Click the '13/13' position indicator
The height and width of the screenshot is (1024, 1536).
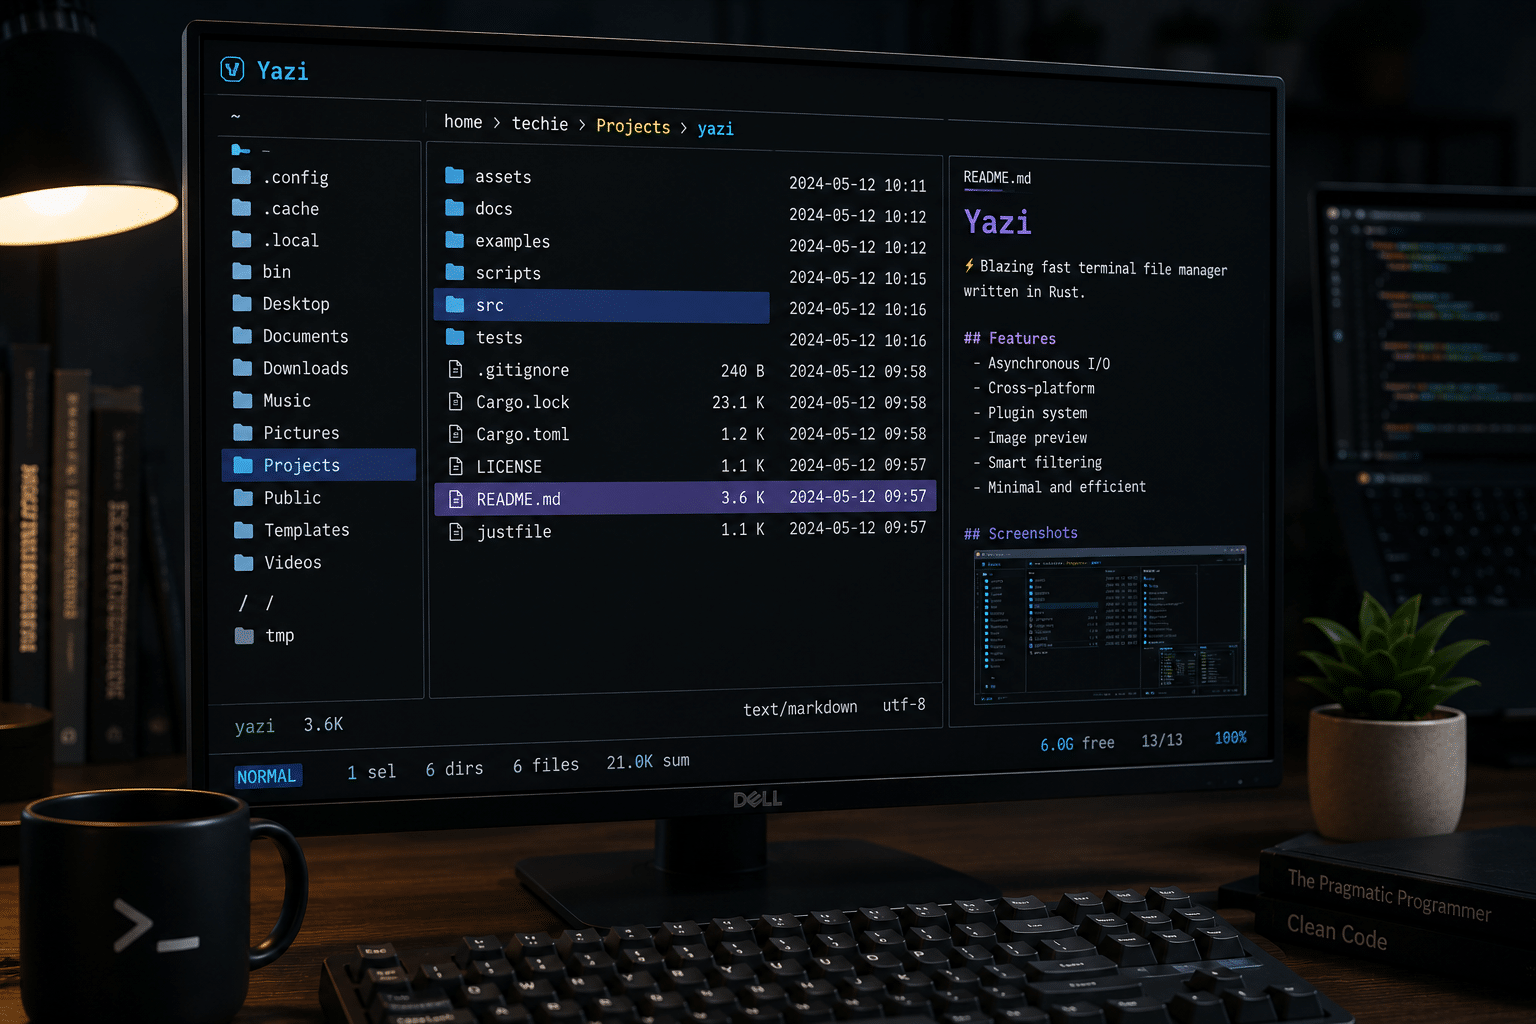(x=1162, y=740)
